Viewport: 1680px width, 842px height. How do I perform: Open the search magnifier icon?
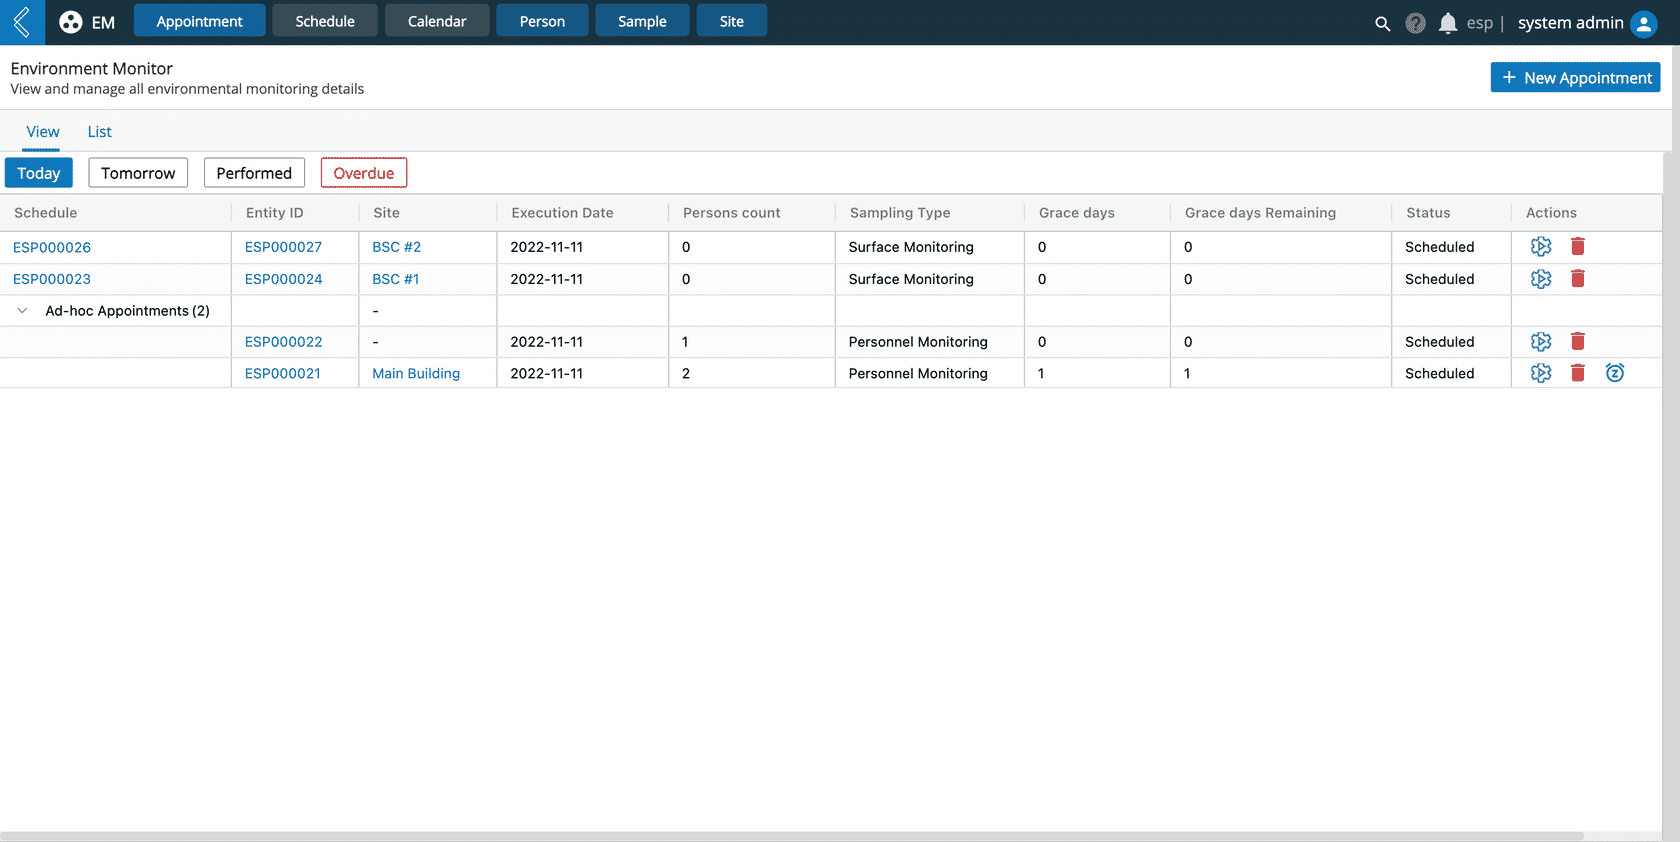[1382, 23]
